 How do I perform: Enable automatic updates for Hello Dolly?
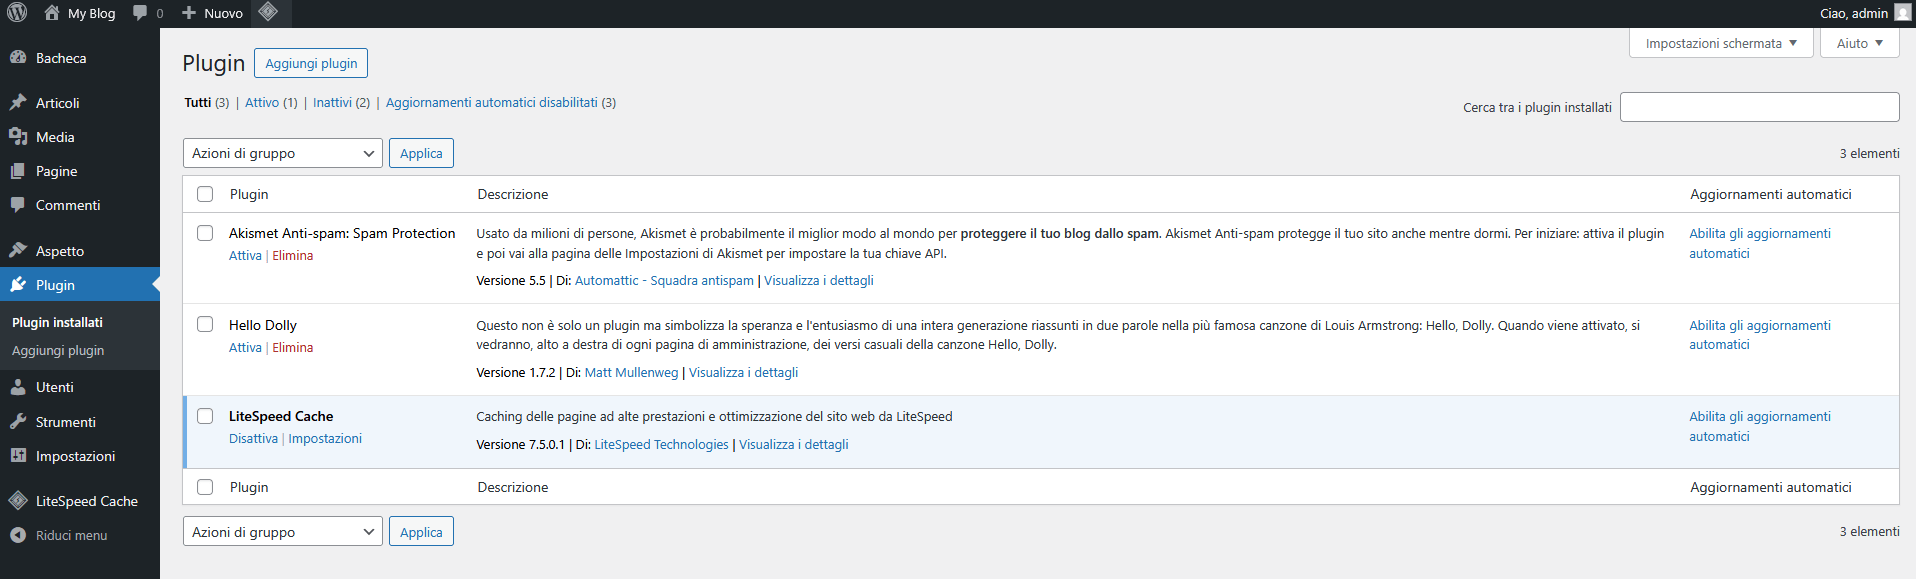(x=1760, y=335)
